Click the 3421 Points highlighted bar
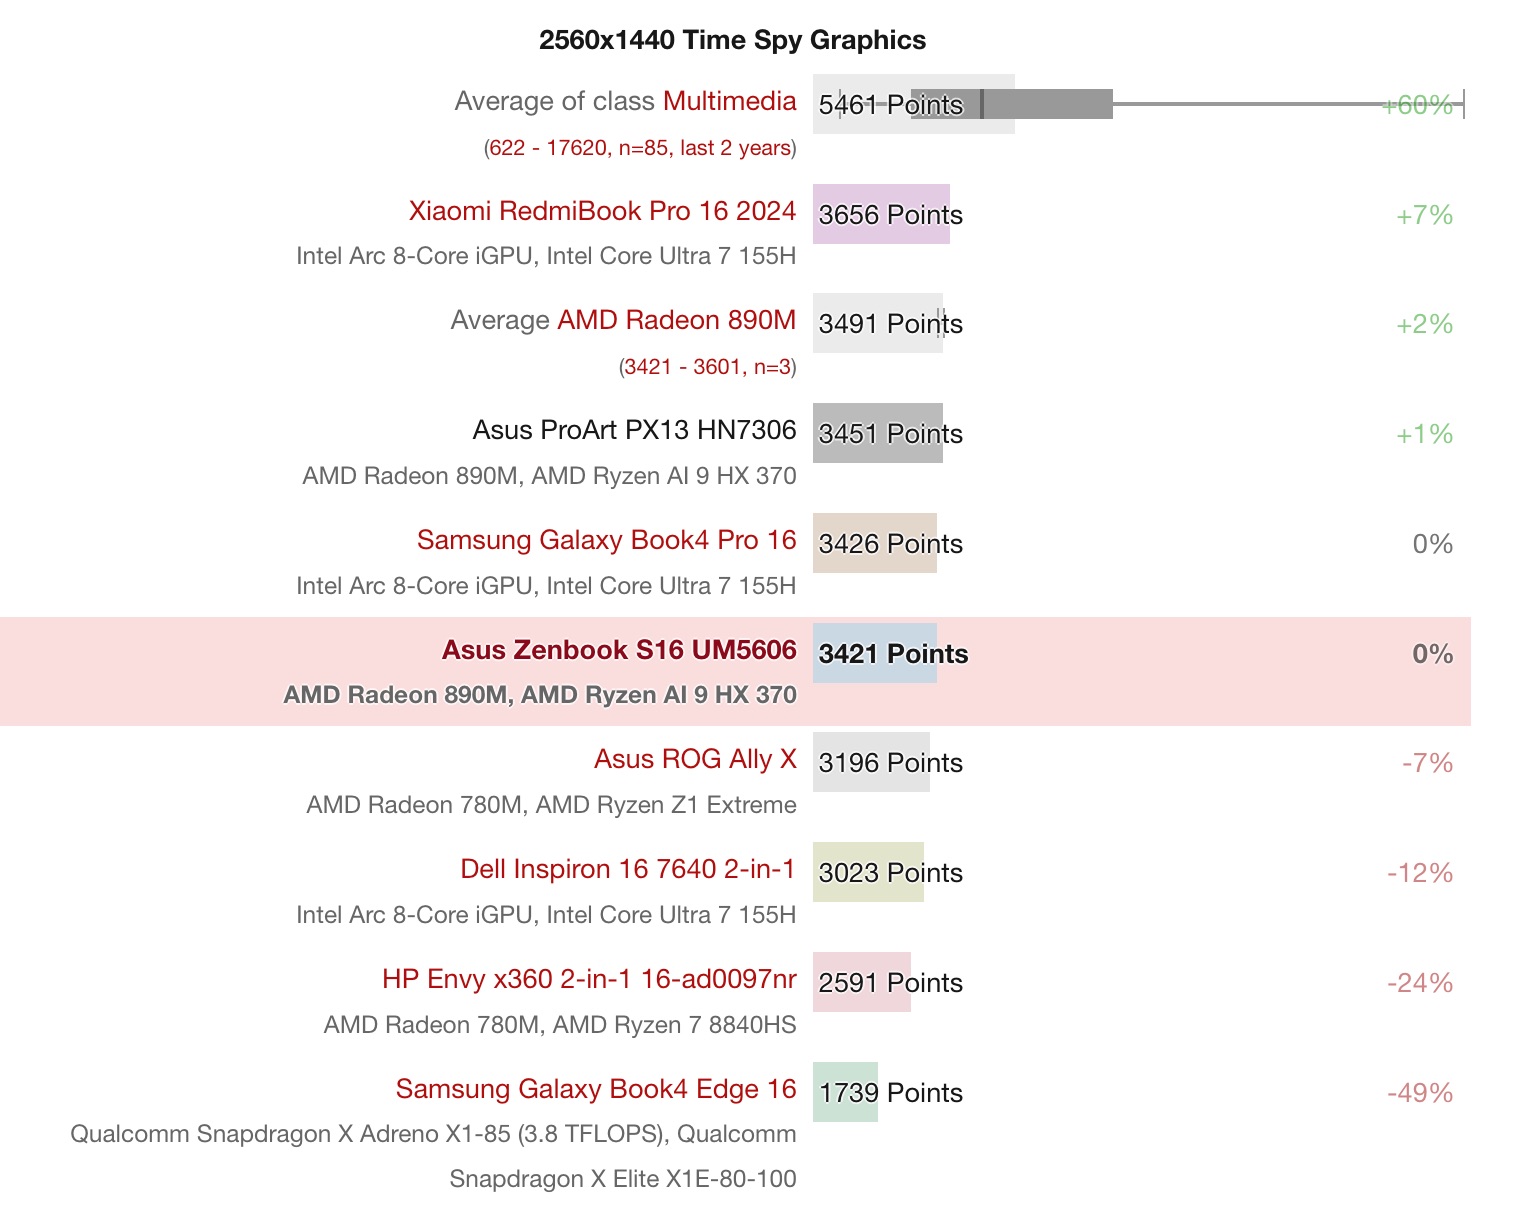This screenshot has height=1210, width=1532. coord(875,653)
